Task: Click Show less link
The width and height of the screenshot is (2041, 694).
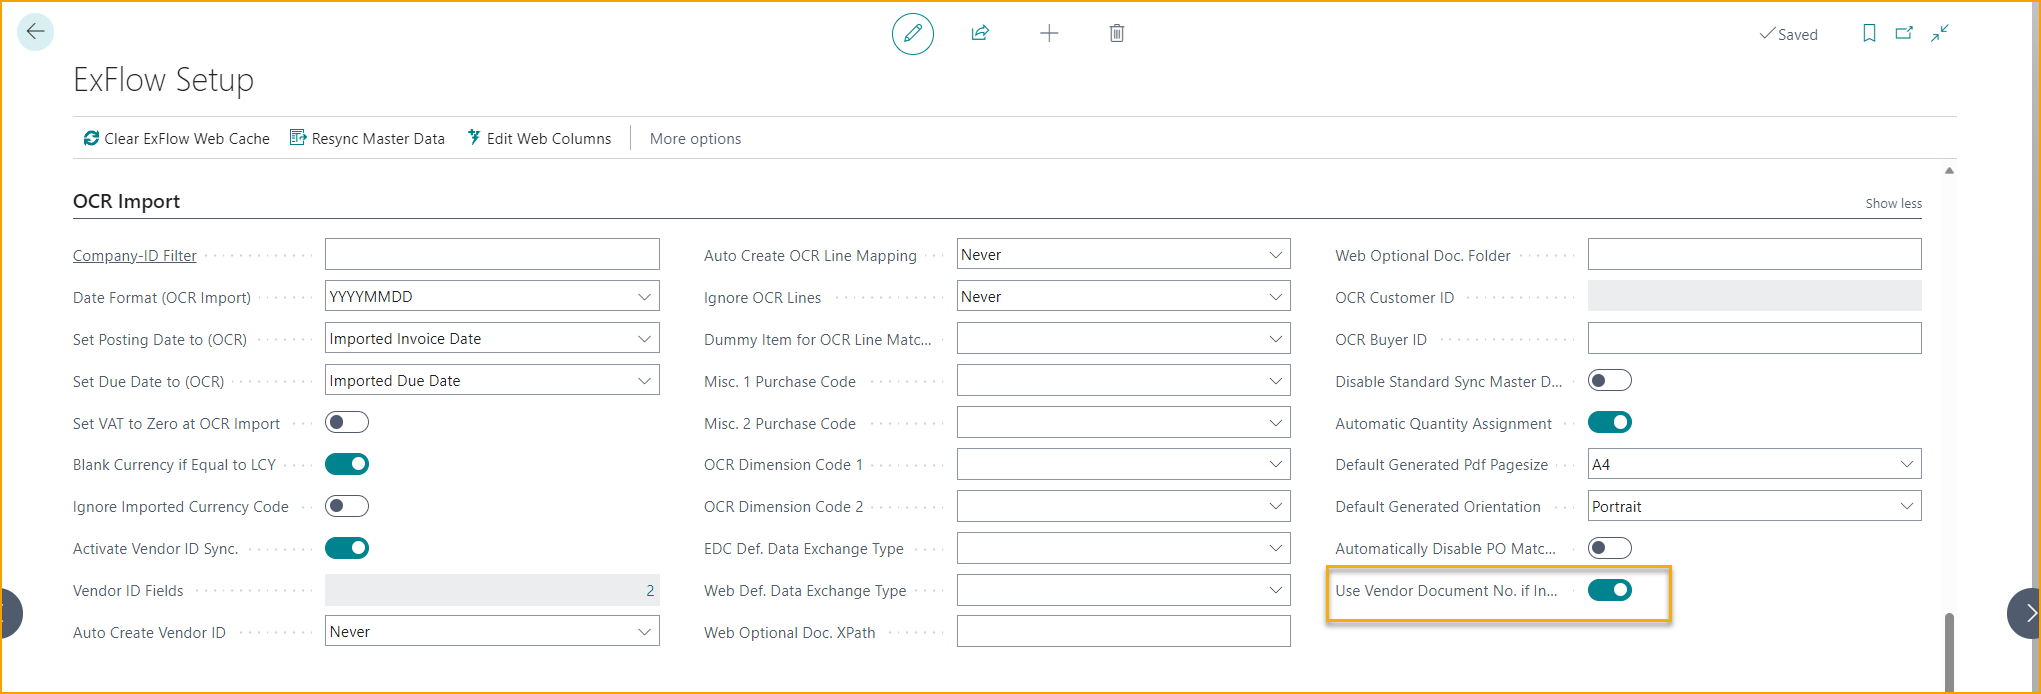Action: coord(1893,203)
